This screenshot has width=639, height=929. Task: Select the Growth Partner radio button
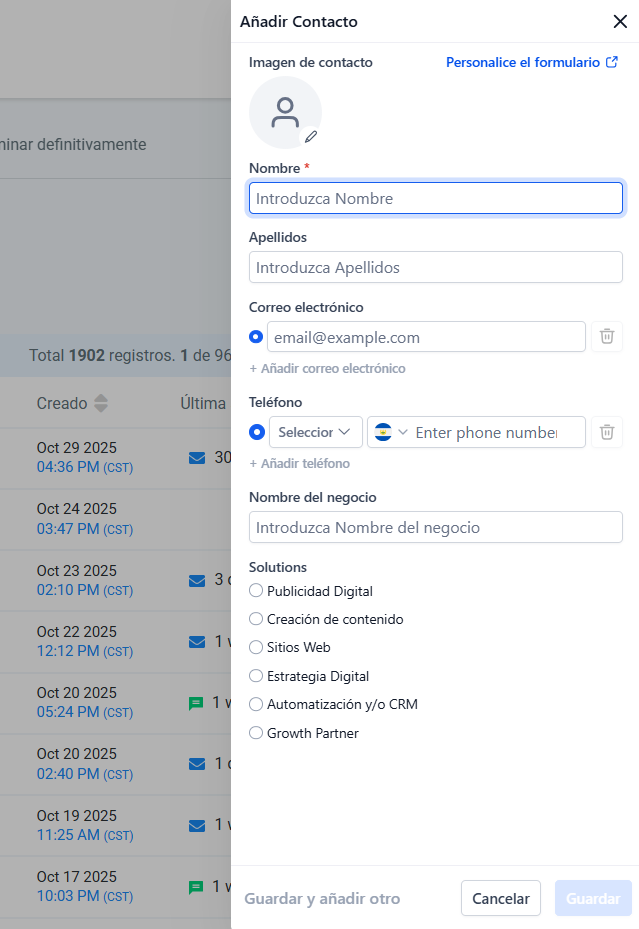(x=256, y=733)
